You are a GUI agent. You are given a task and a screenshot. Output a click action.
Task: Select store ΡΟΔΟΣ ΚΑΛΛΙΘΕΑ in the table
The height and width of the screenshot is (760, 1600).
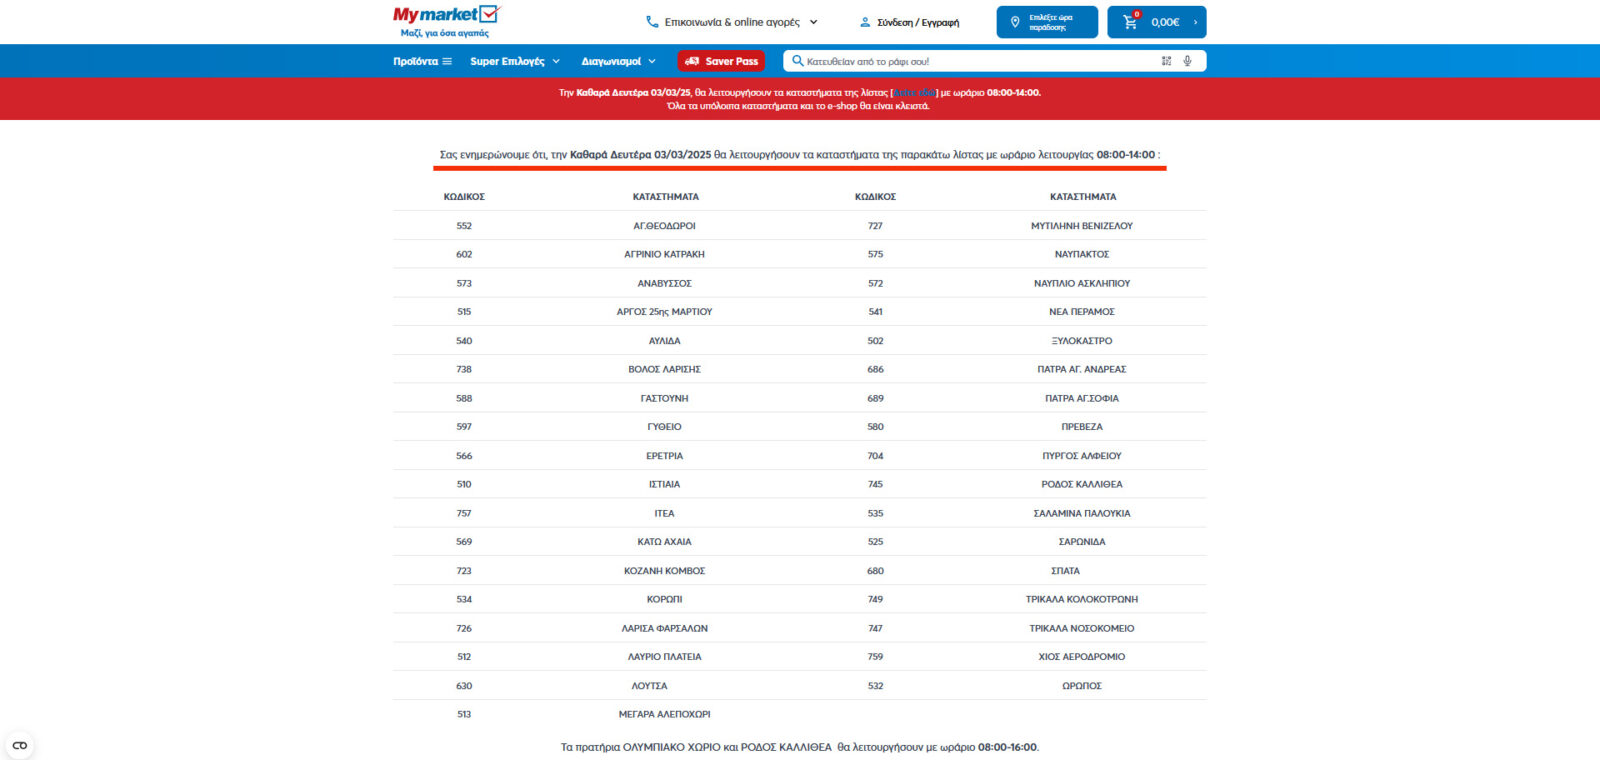point(1082,484)
